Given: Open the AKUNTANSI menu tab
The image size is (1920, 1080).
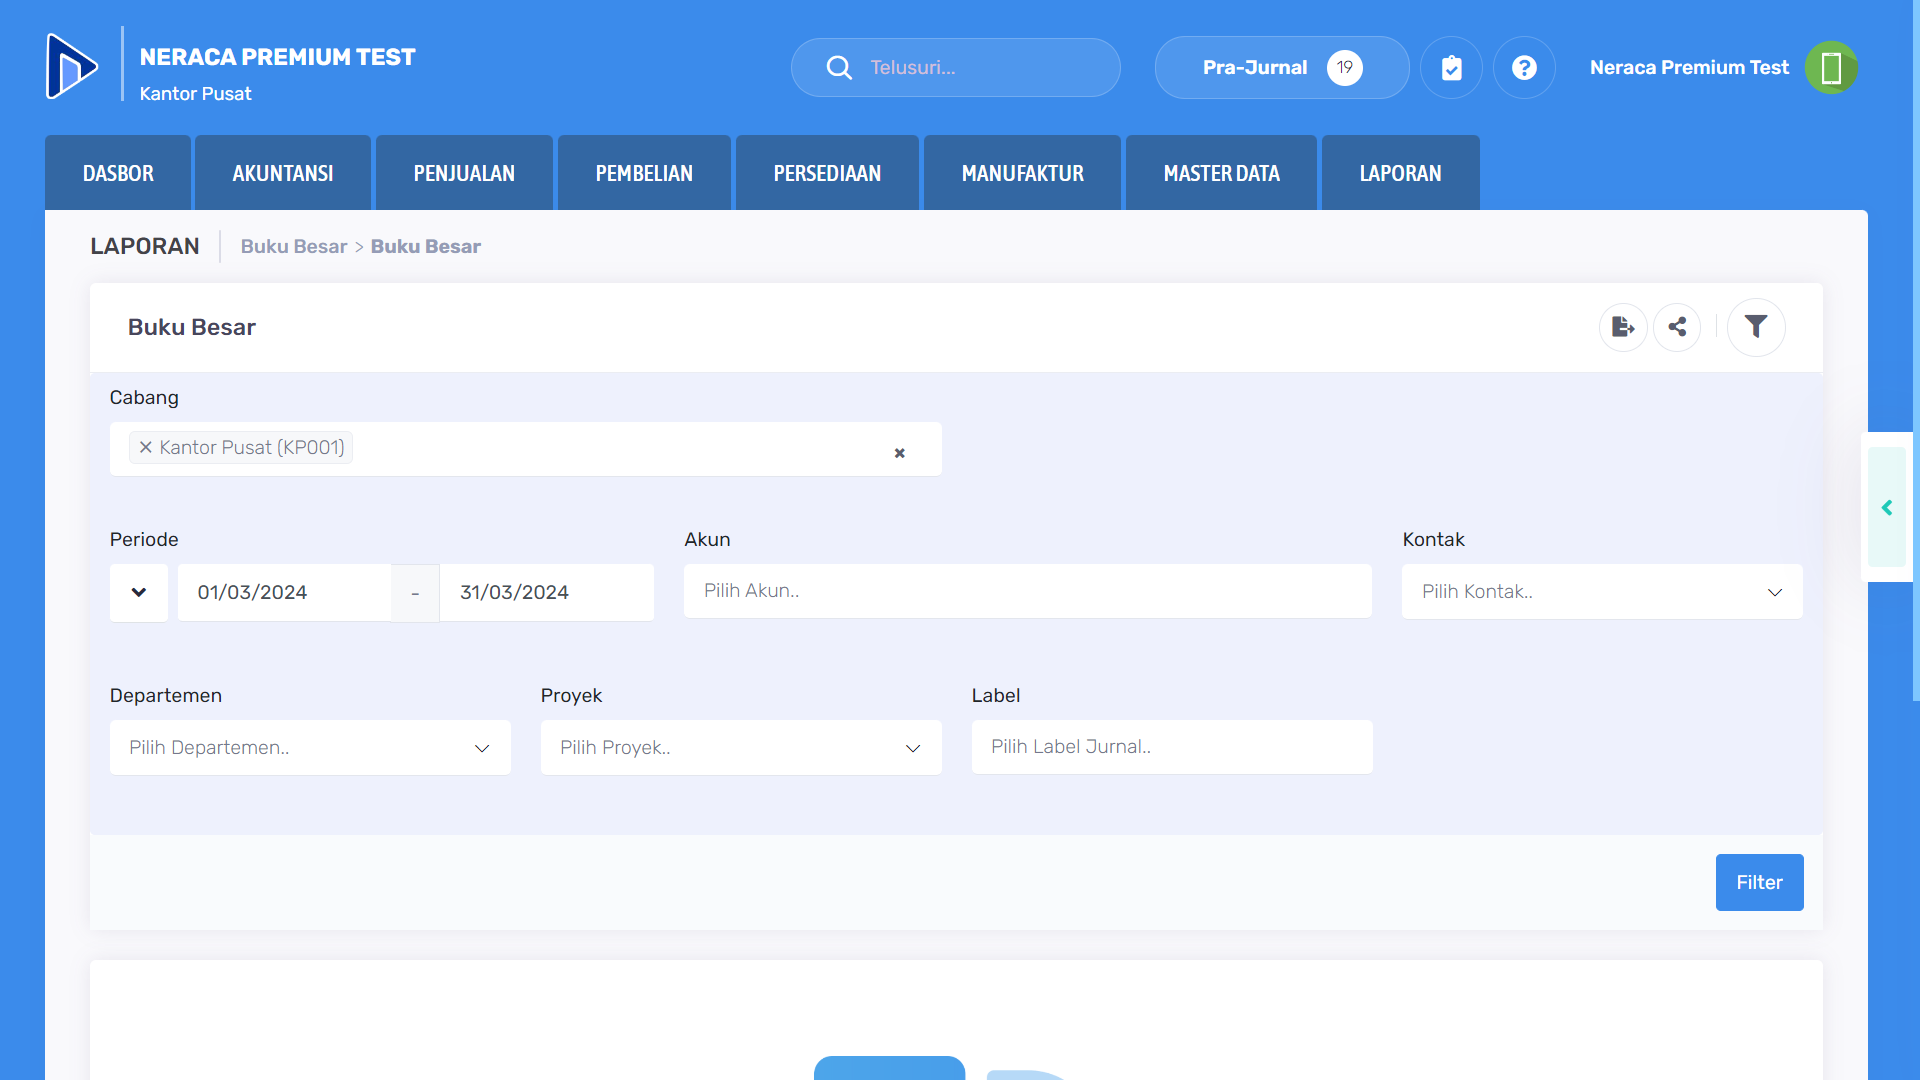Looking at the screenshot, I should coord(283,173).
